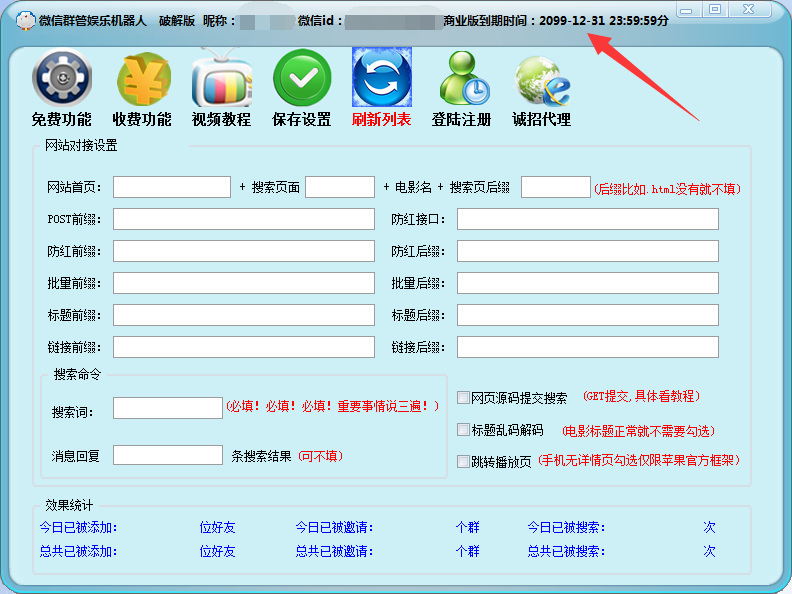Enable 网页源码提交搜索 checkbox
This screenshot has height=594, width=792.
pos(463,398)
